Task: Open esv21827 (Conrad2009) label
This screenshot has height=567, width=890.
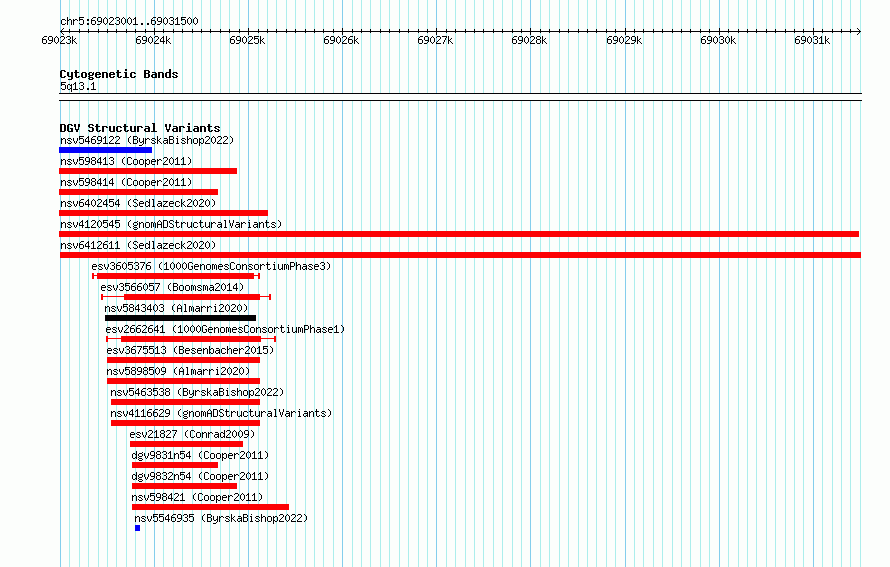Action: 192,434
